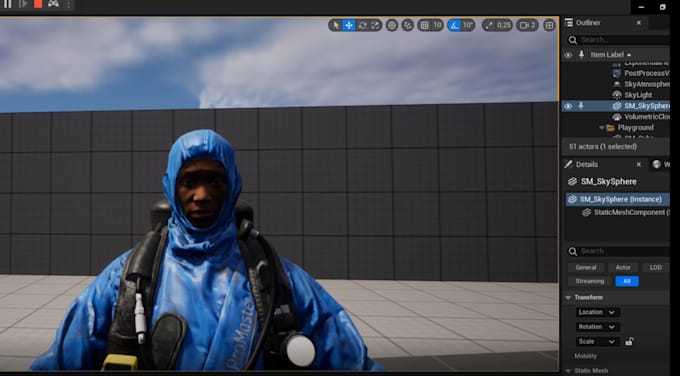
Task: Click the Mobility property label
Action: click(x=585, y=356)
